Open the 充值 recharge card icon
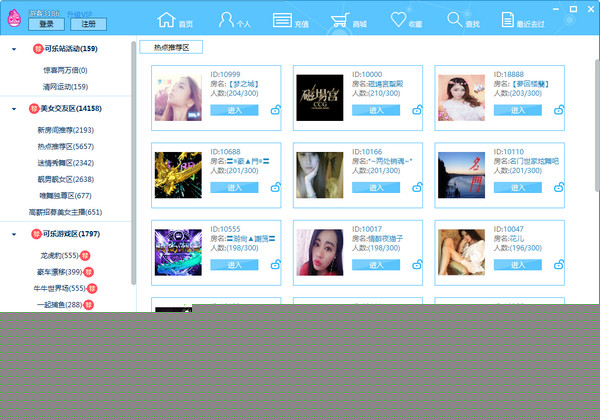The height and width of the screenshot is (420, 600). (282, 20)
